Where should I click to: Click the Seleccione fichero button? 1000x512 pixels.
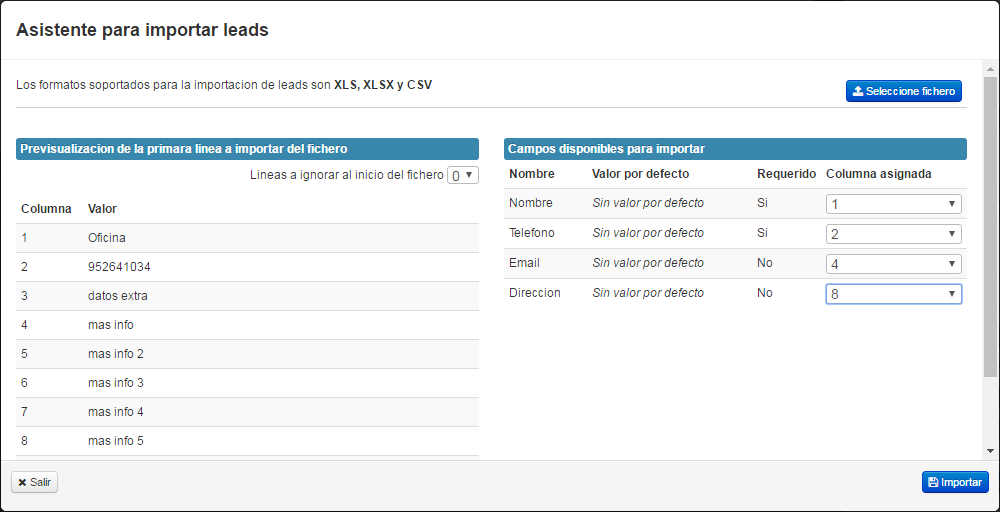tap(904, 91)
